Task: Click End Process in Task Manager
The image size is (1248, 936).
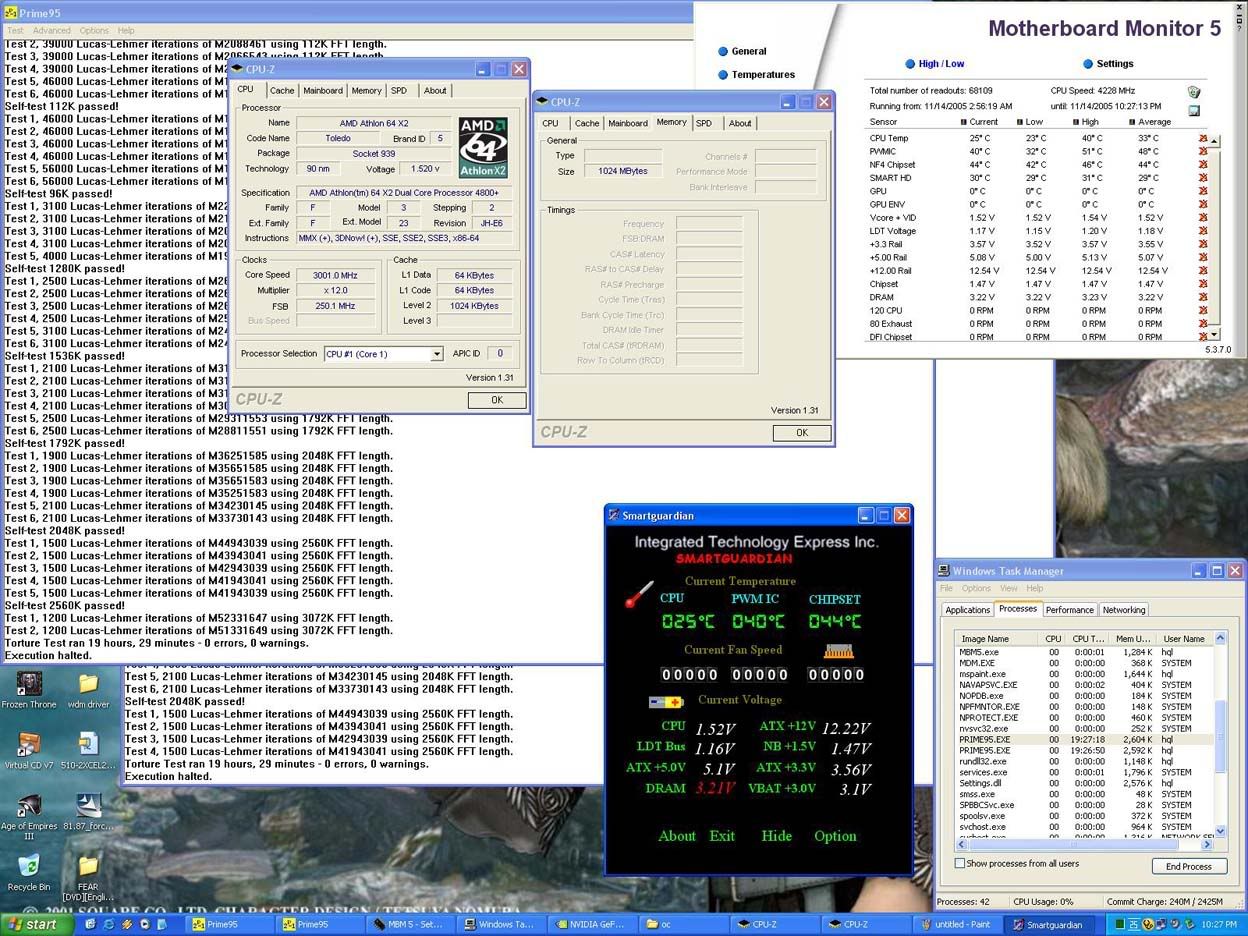Action: 1189,866
